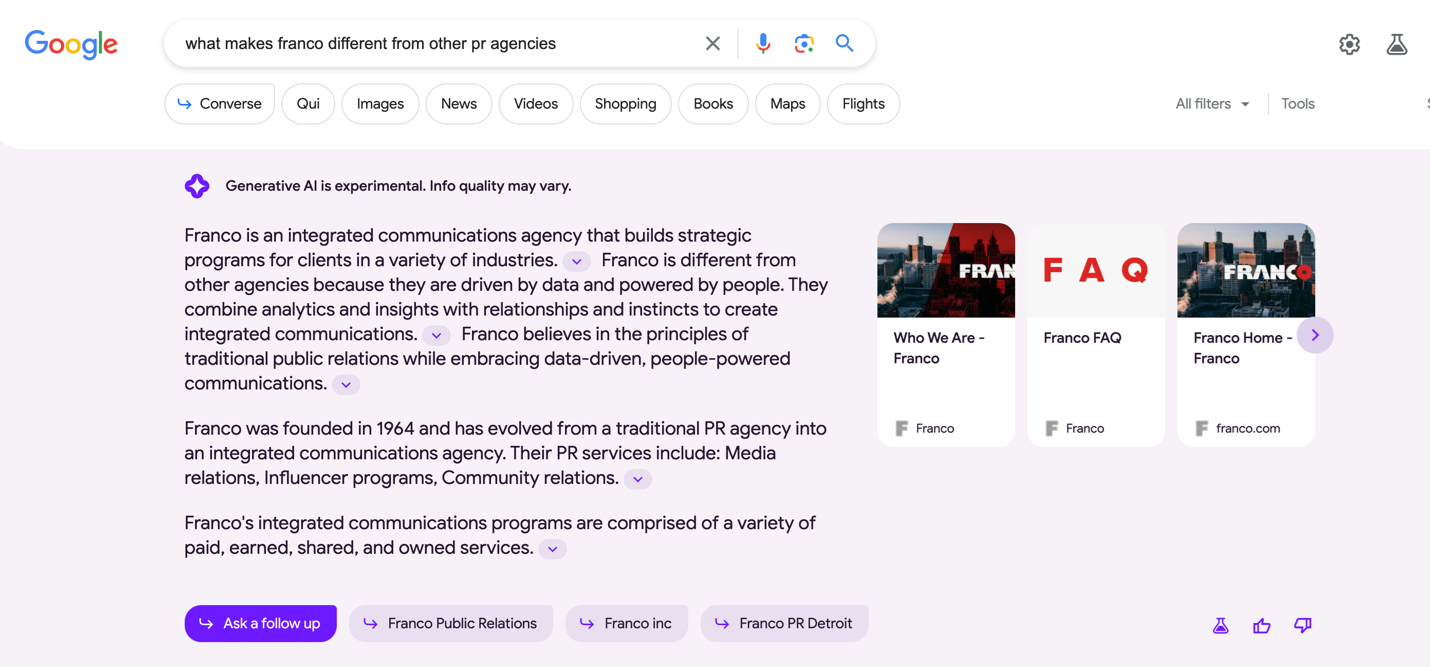Switch to the Videos tab
1430x667 pixels.
(536, 104)
